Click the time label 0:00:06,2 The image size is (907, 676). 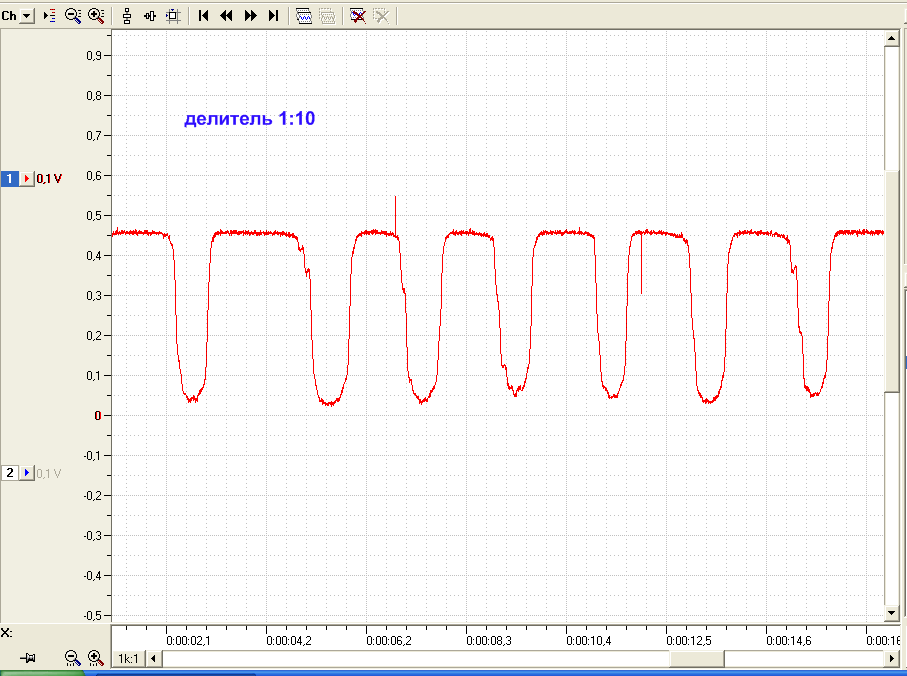[389, 641]
